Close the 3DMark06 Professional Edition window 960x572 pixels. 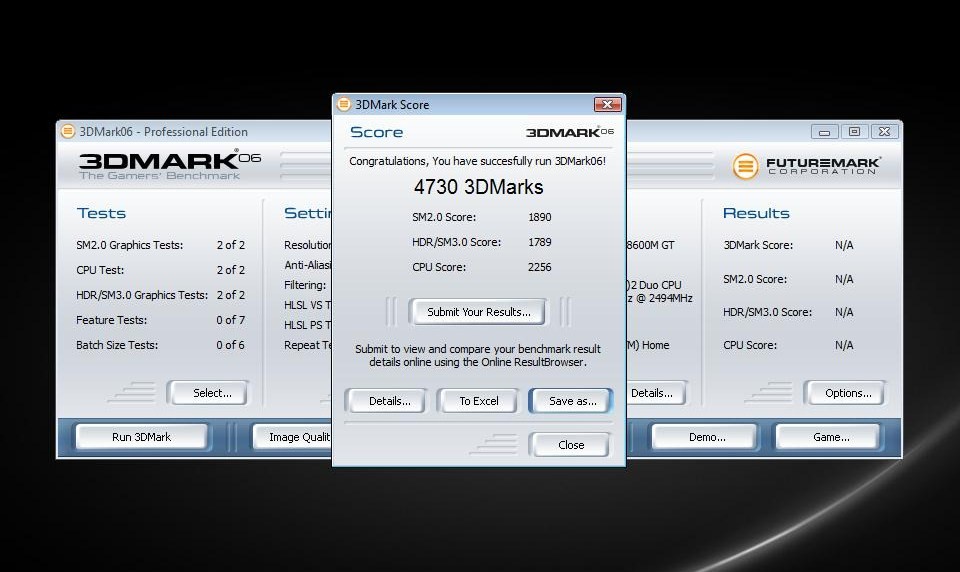(x=885, y=132)
